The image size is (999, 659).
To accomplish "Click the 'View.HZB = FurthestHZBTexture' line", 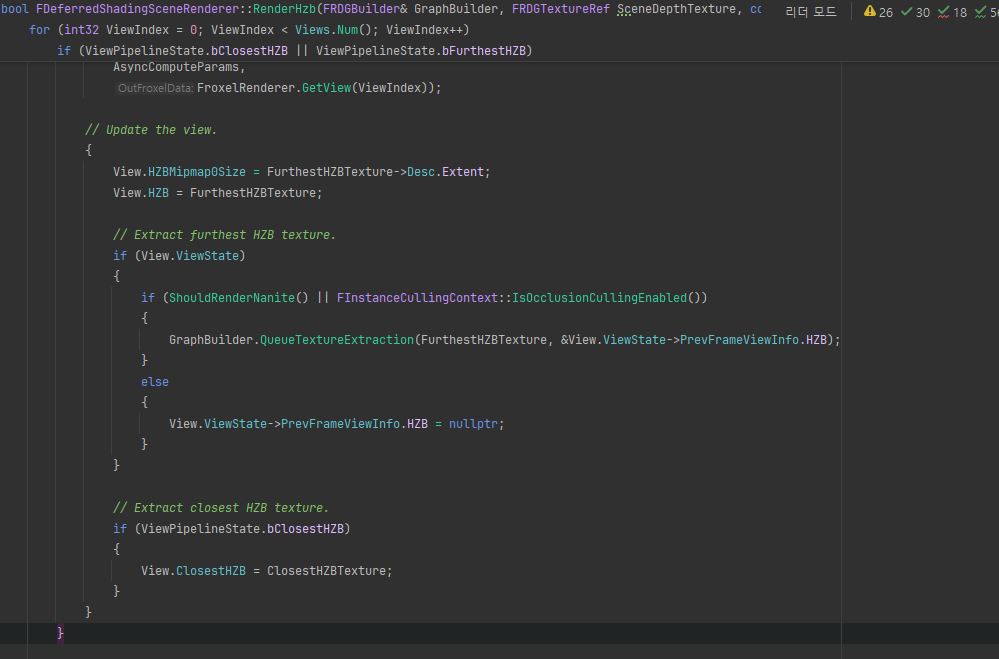I will pyautogui.click(x=218, y=193).
